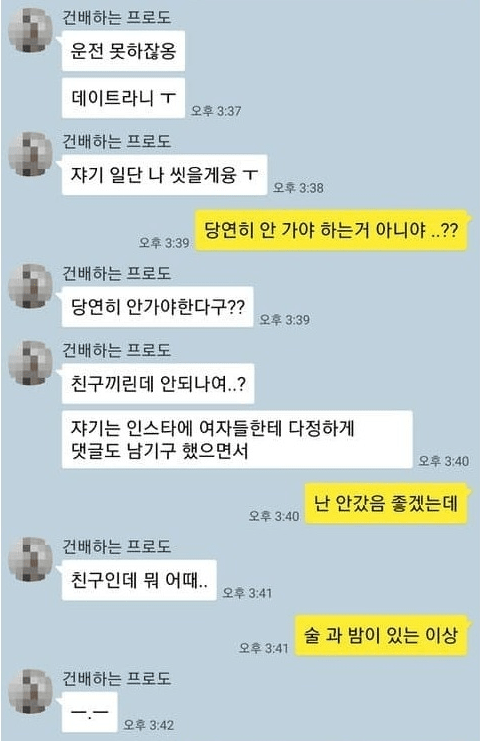Select the 'ㅡ.ㅡ' message bubble
Image resolution: width=480 pixels, height=741 pixels.
(x=89, y=712)
